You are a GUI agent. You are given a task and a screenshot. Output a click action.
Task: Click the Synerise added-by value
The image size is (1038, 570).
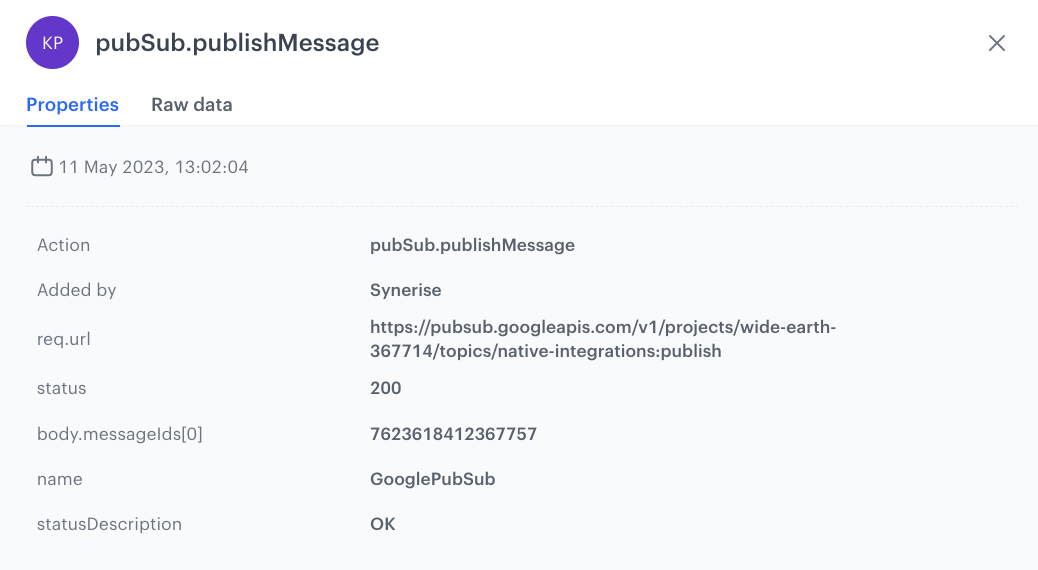coord(405,290)
